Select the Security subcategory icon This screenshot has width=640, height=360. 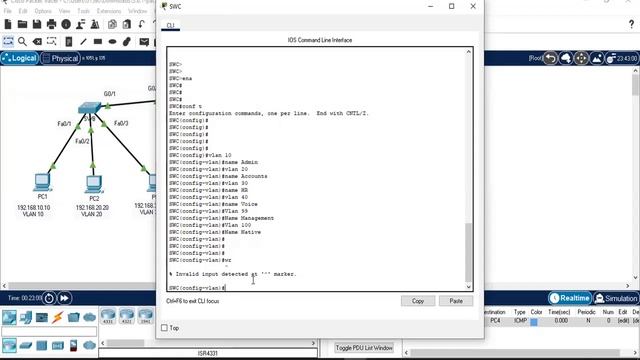73,346
